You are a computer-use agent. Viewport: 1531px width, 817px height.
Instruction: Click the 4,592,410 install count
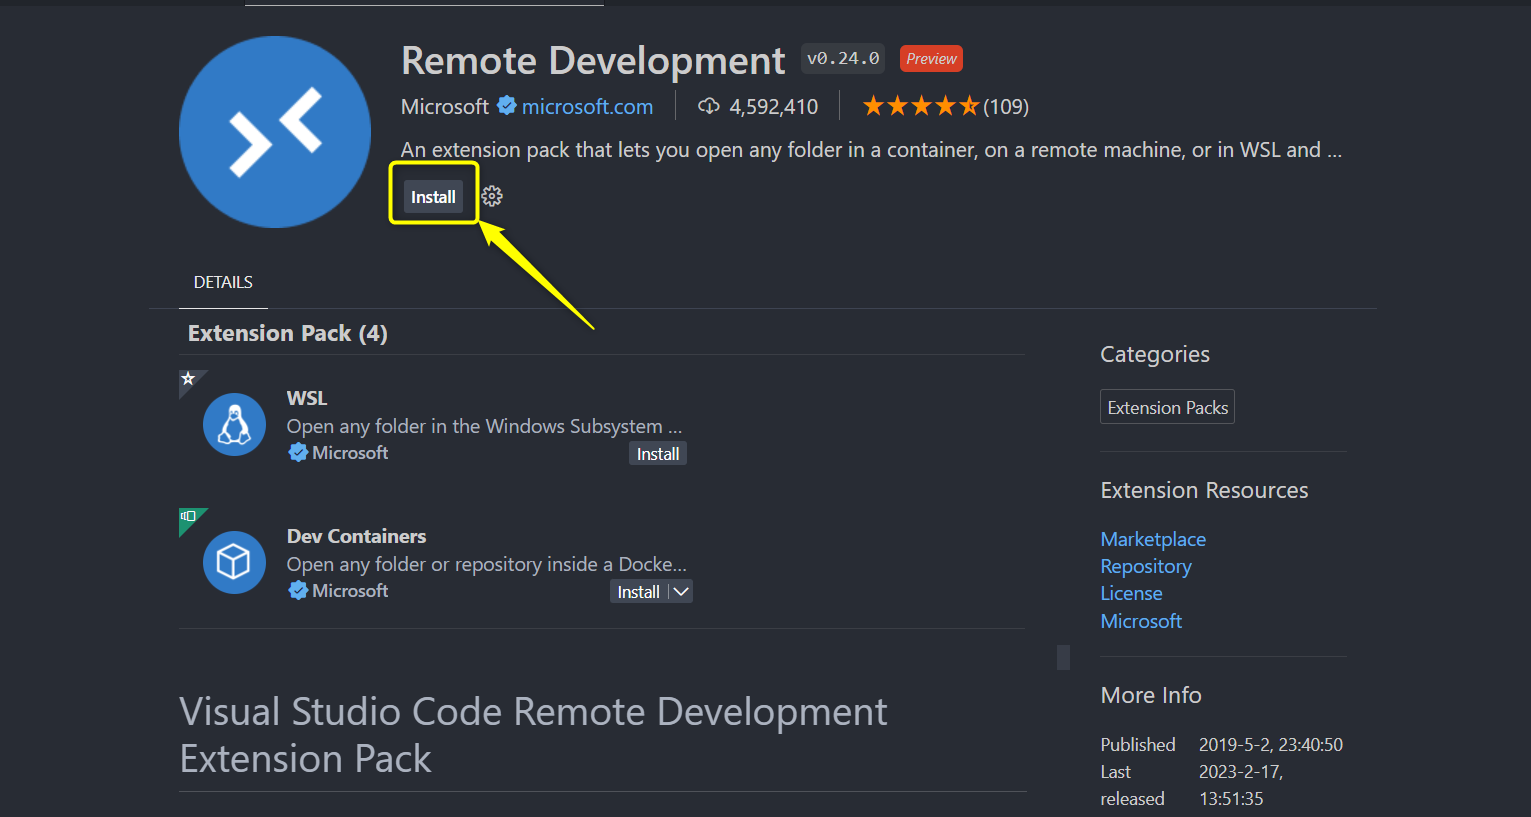tap(773, 106)
